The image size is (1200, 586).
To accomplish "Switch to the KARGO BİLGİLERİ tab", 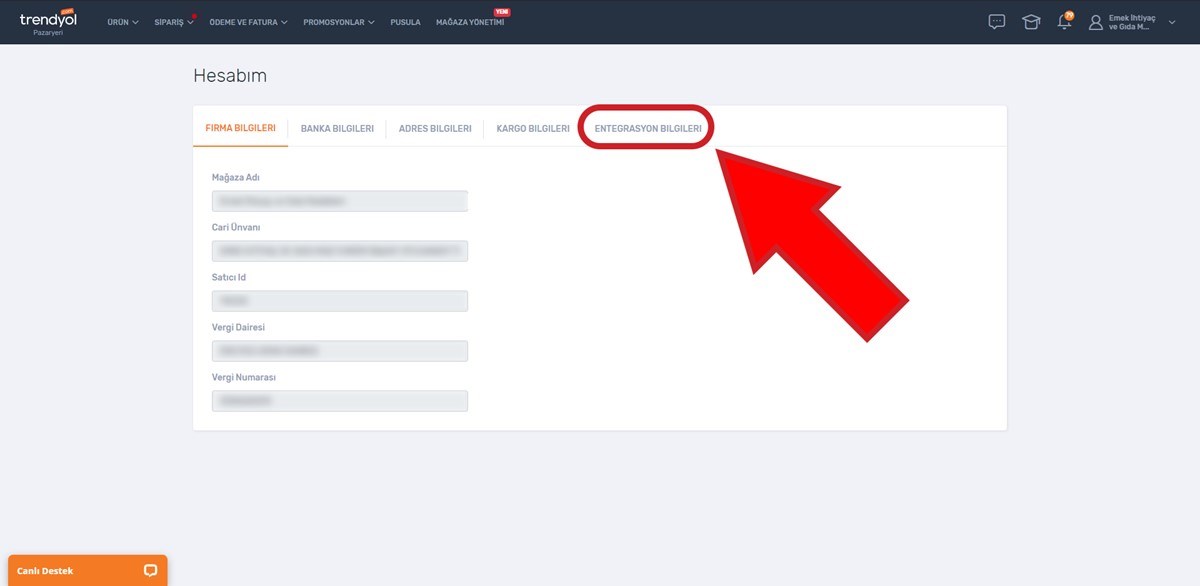I will (533, 128).
